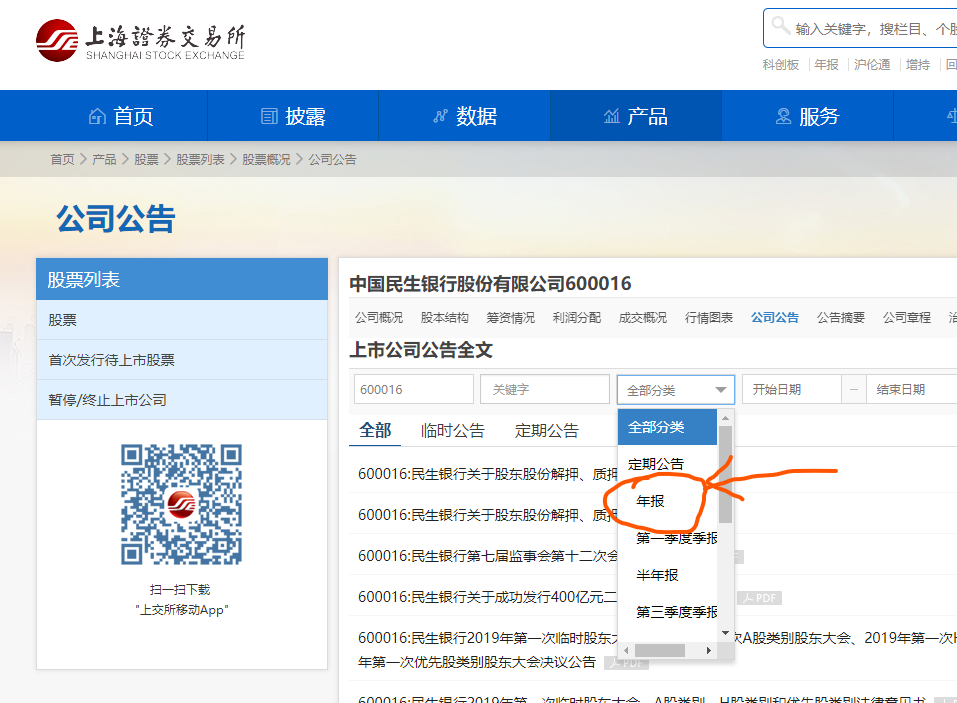Open the 服务 navigation menu
The width and height of the screenshot is (957, 703).
[807, 116]
